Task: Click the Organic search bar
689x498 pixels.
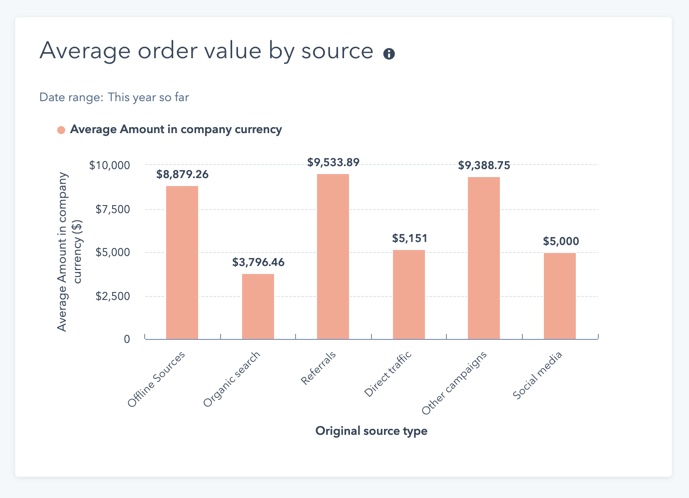Action: coord(258,306)
